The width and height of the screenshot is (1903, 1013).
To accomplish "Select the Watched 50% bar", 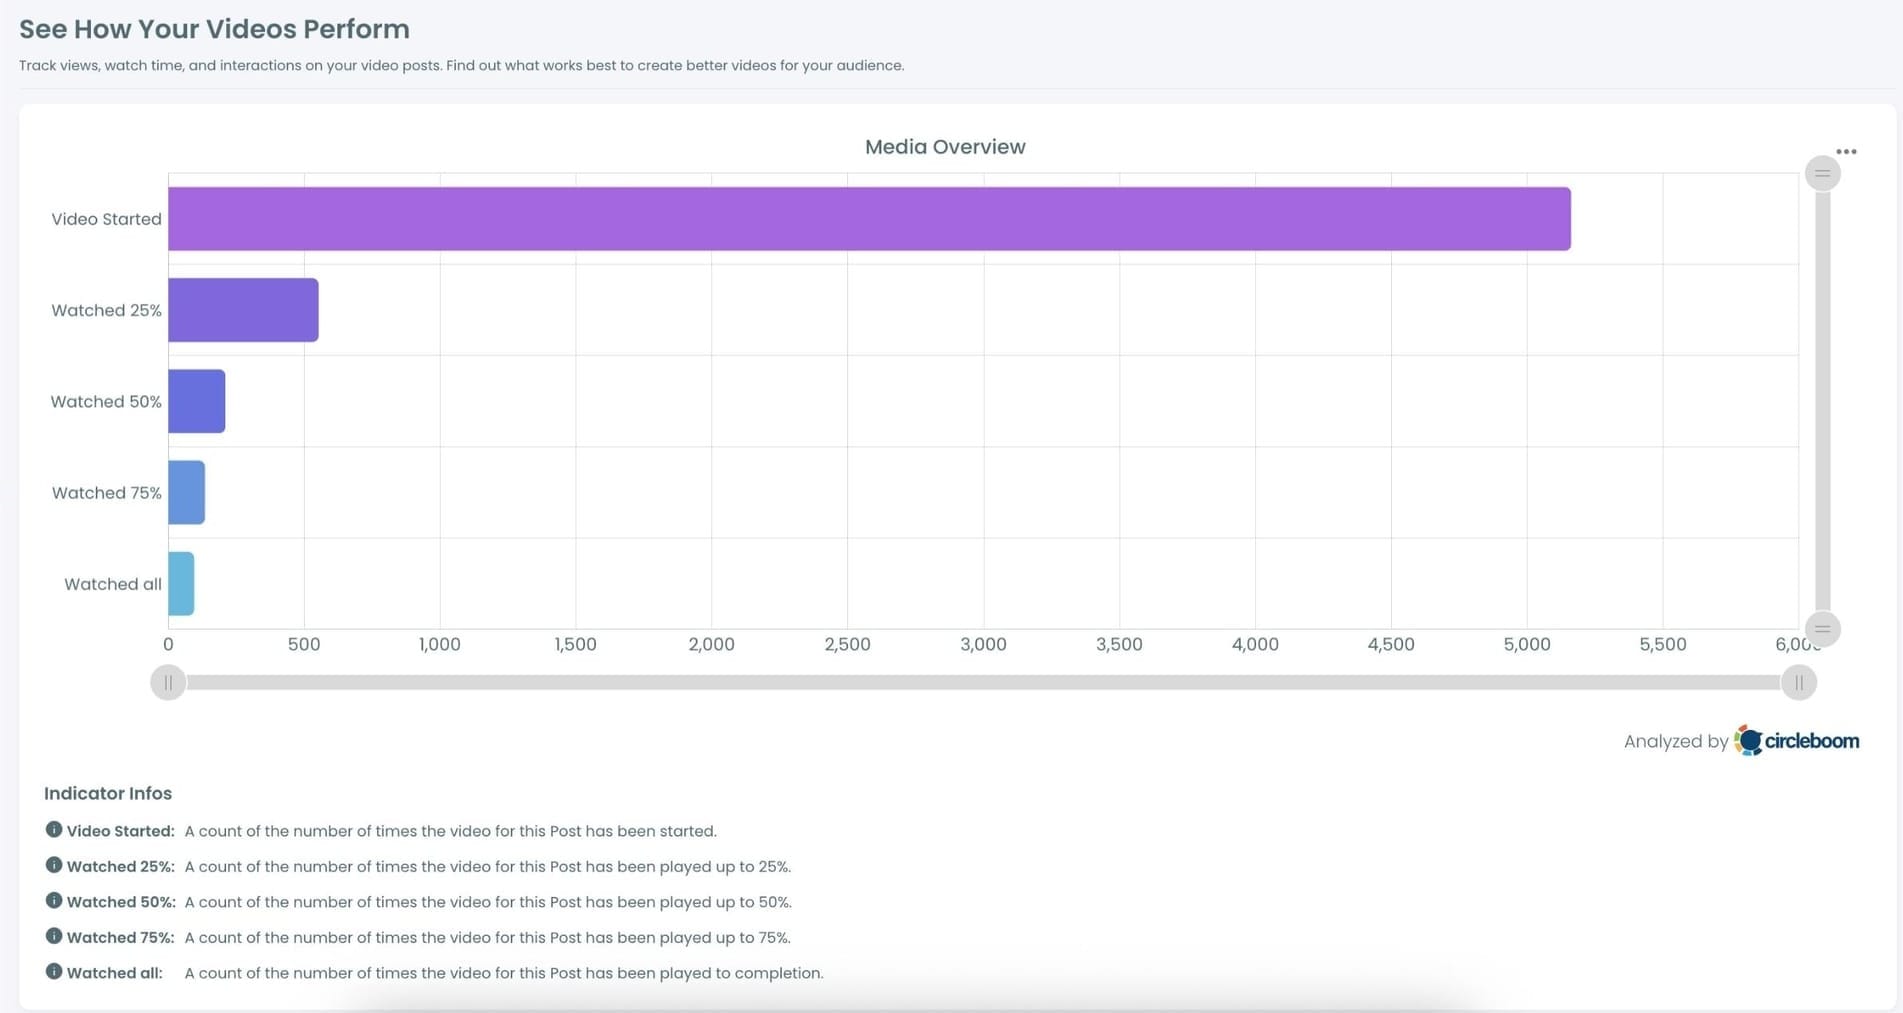I will coord(195,401).
